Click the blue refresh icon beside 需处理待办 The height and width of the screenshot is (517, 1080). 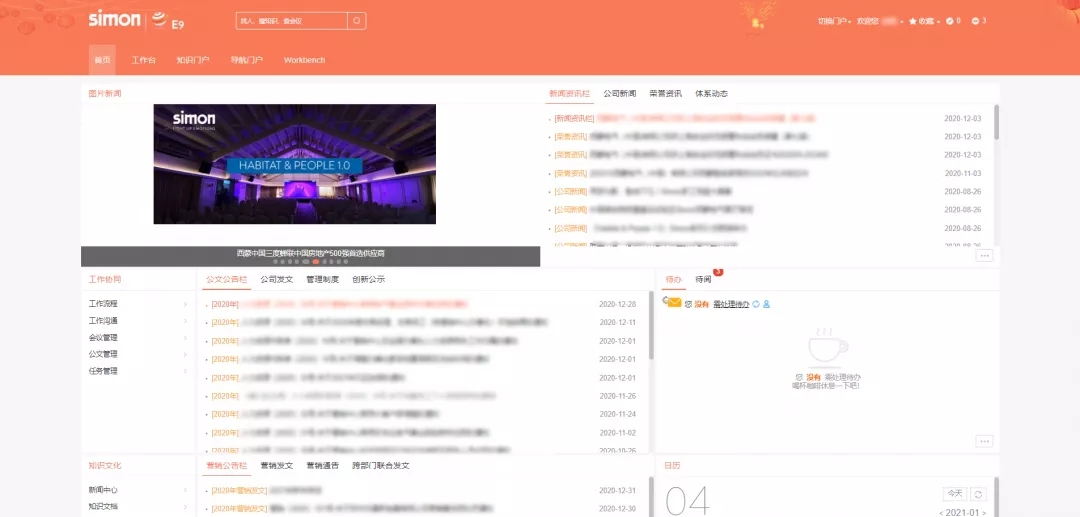tap(756, 304)
